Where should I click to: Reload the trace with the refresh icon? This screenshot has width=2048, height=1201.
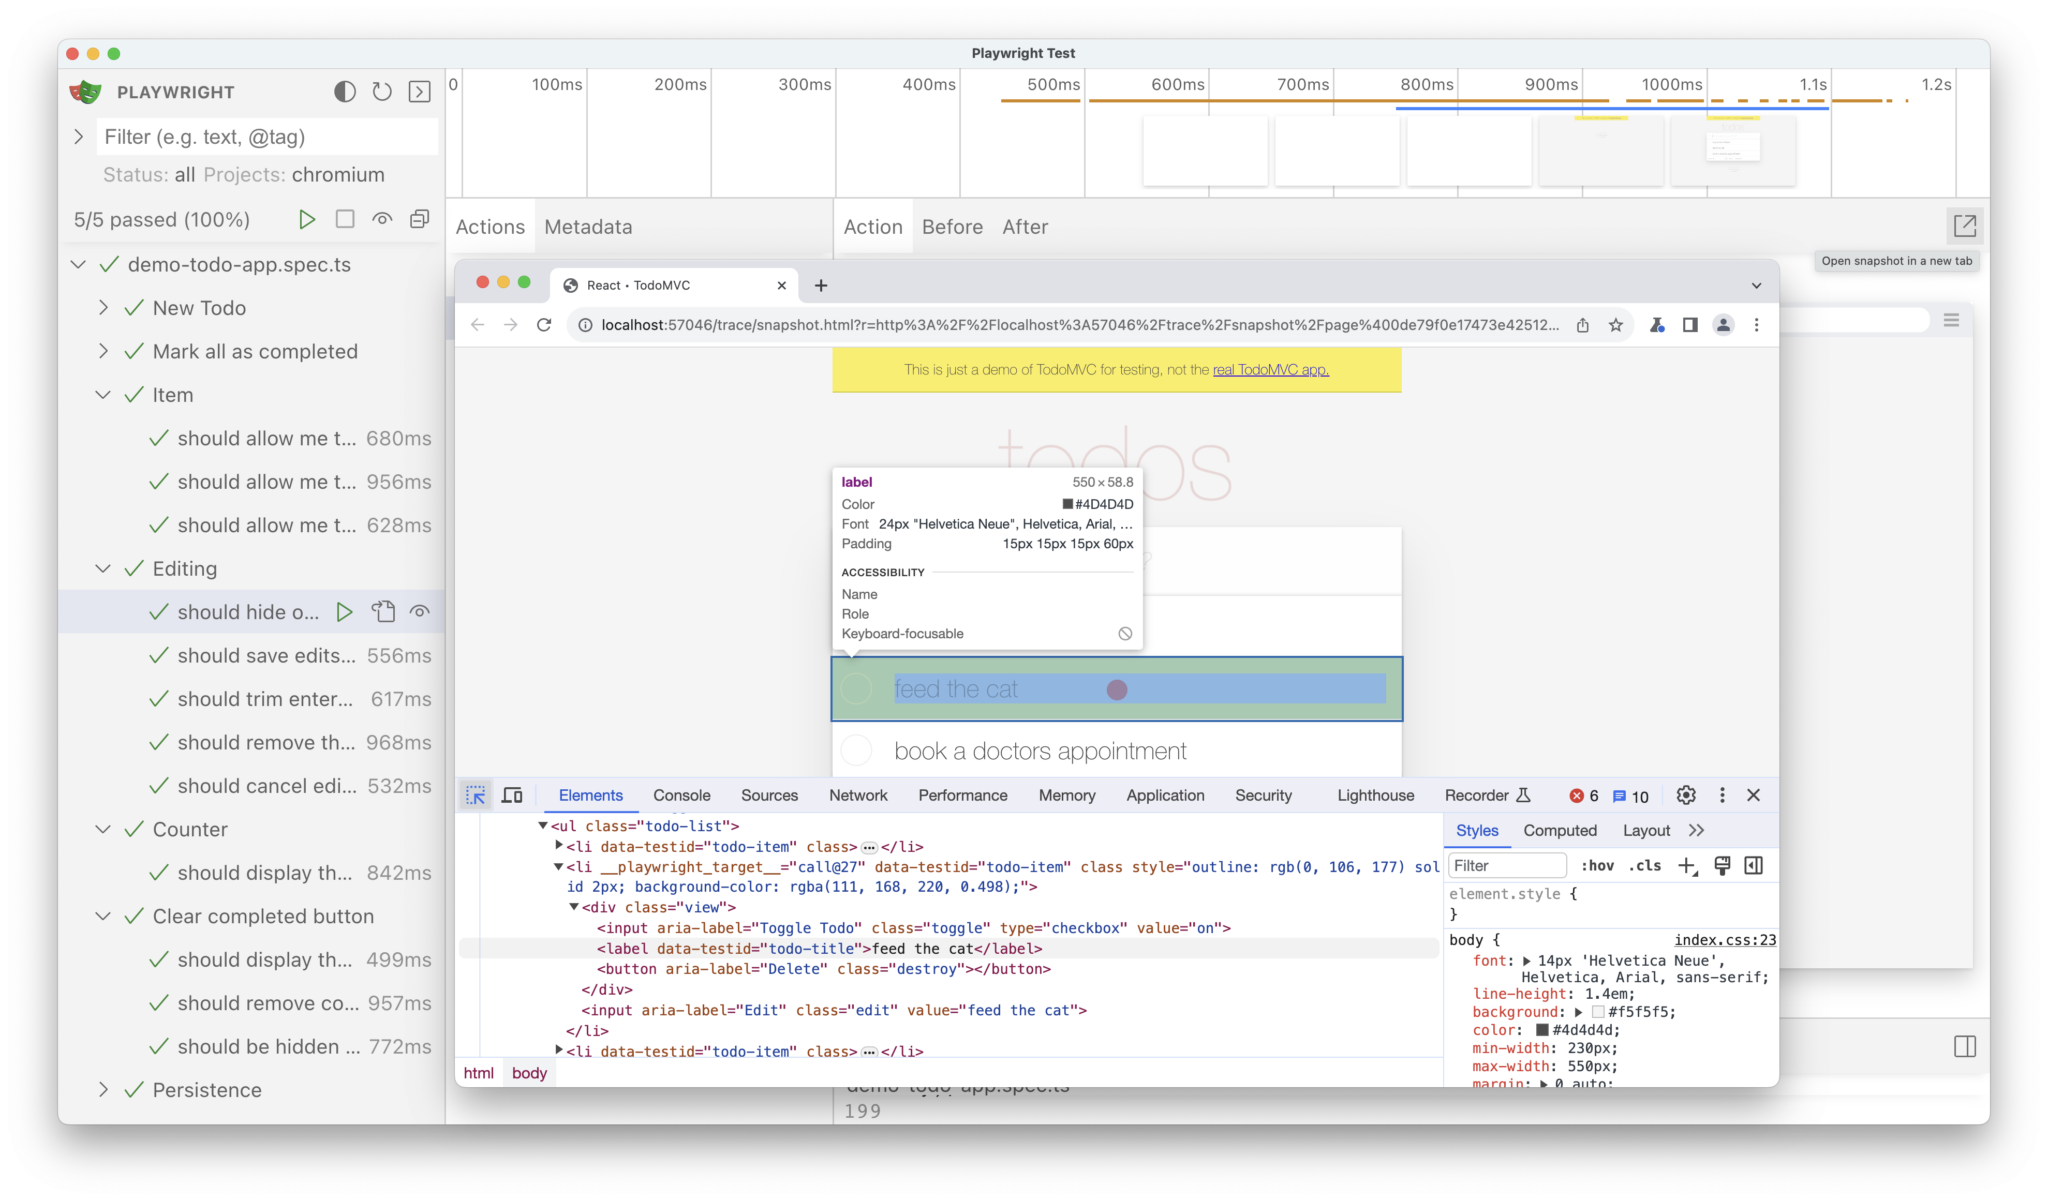[x=381, y=91]
